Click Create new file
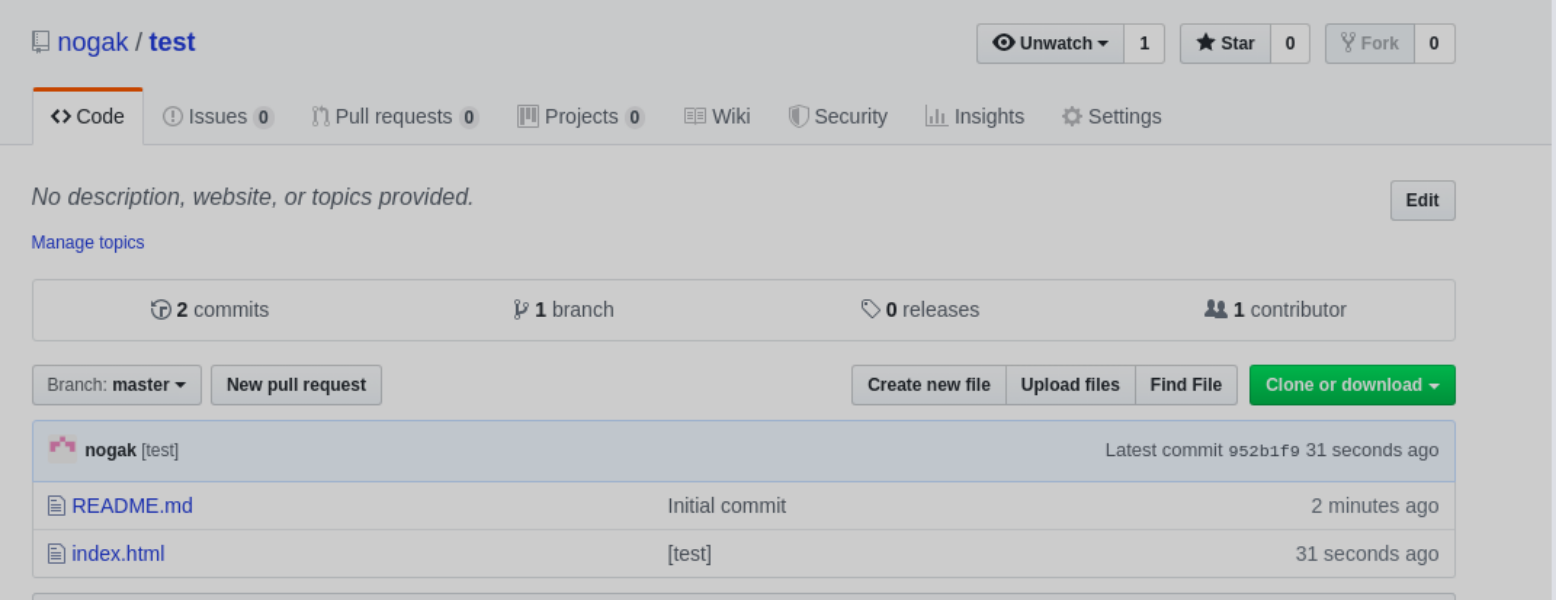The width and height of the screenshot is (1556, 600). pos(929,385)
